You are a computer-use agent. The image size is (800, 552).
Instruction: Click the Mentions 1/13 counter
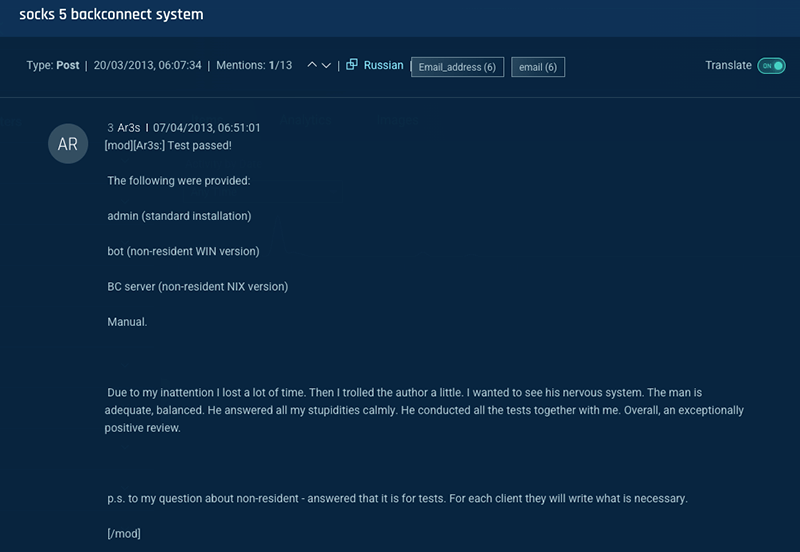pyautogui.click(x=255, y=65)
